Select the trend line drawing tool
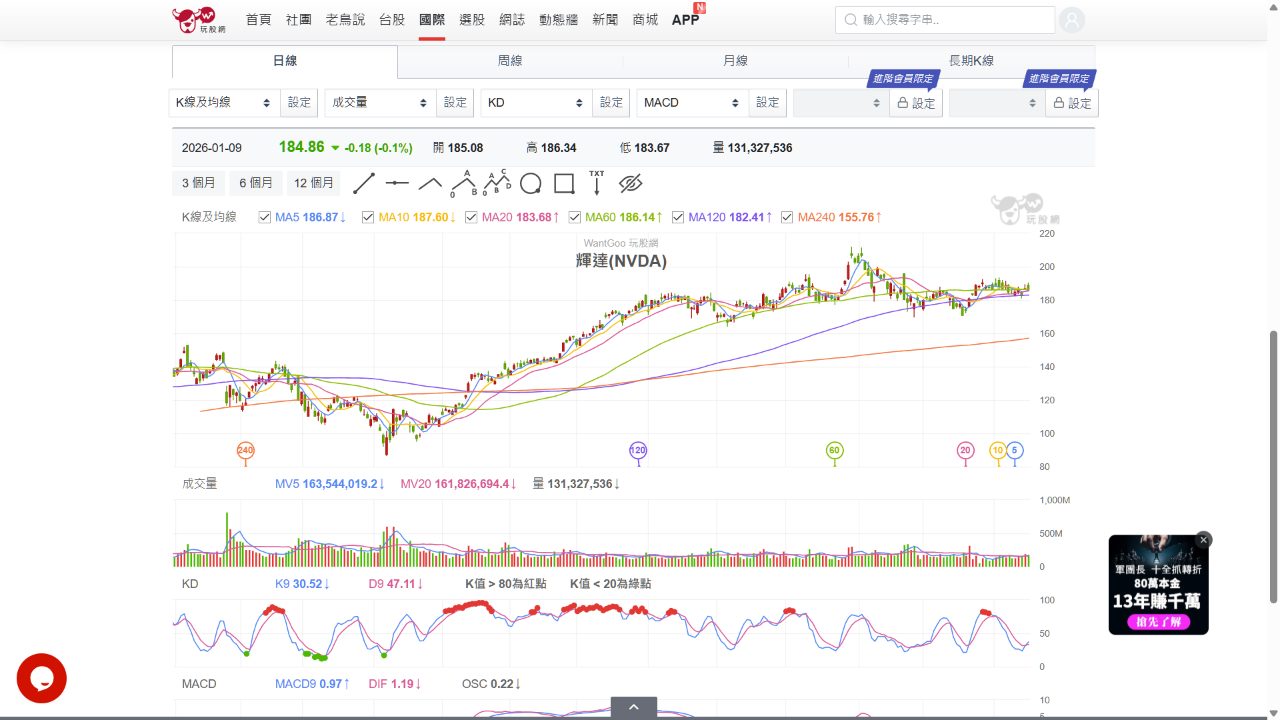The image size is (1280, 720). [x=363, y=183]
